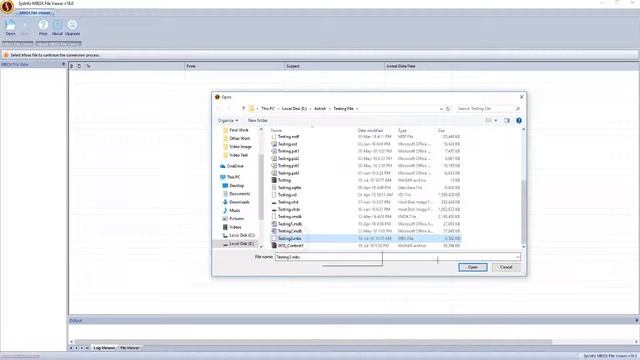Select the Downloads arrow icon in tree

click(225, 202)
